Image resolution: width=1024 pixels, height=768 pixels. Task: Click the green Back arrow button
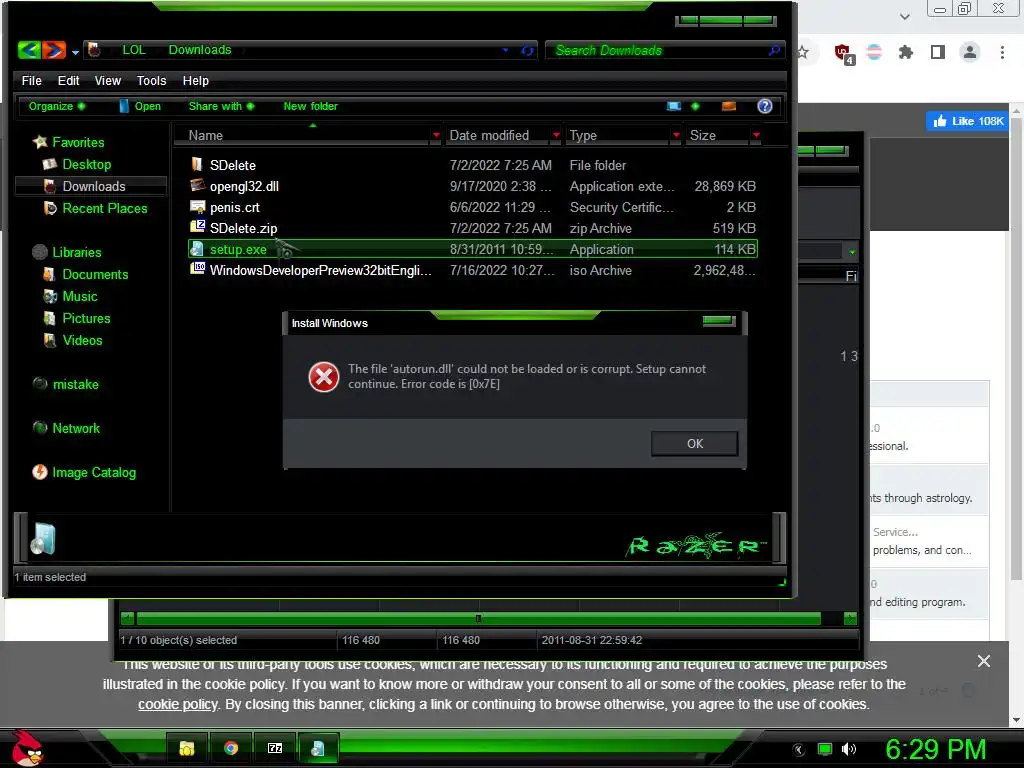pos(29,50)
